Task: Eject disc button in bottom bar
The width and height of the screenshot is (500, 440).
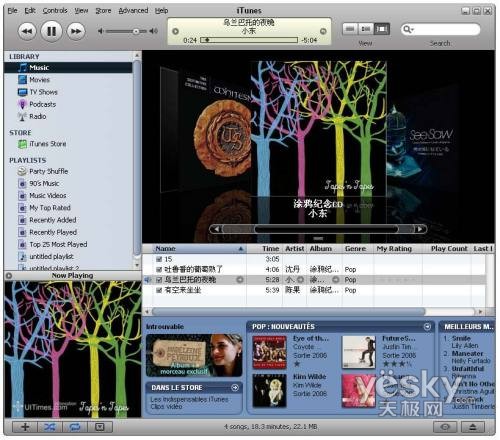Action: coord(473,427)
